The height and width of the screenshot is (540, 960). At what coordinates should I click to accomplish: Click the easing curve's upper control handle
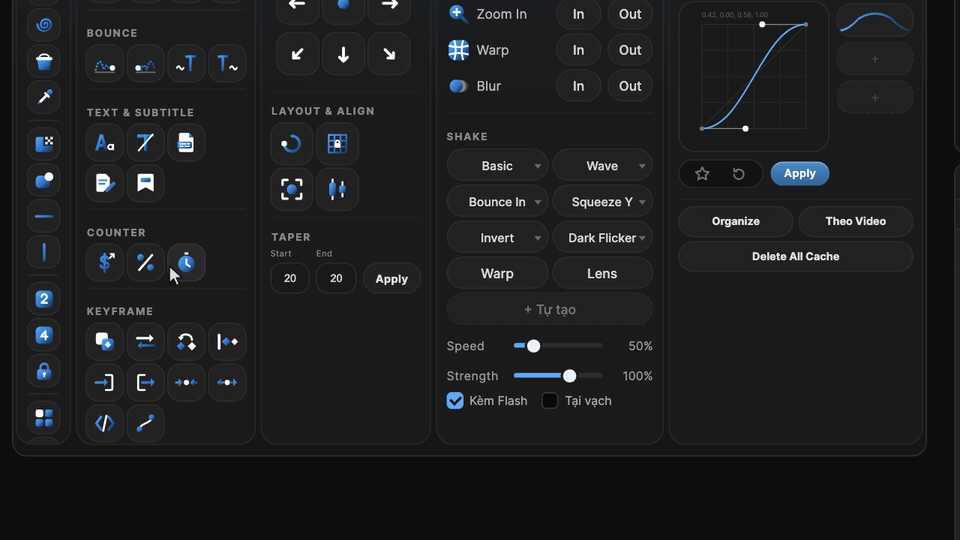click(x=762, y=24)
